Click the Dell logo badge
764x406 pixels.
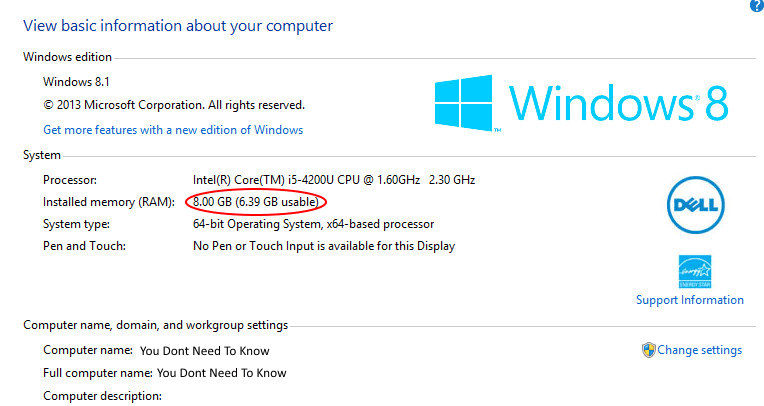[x=696, y=205]
